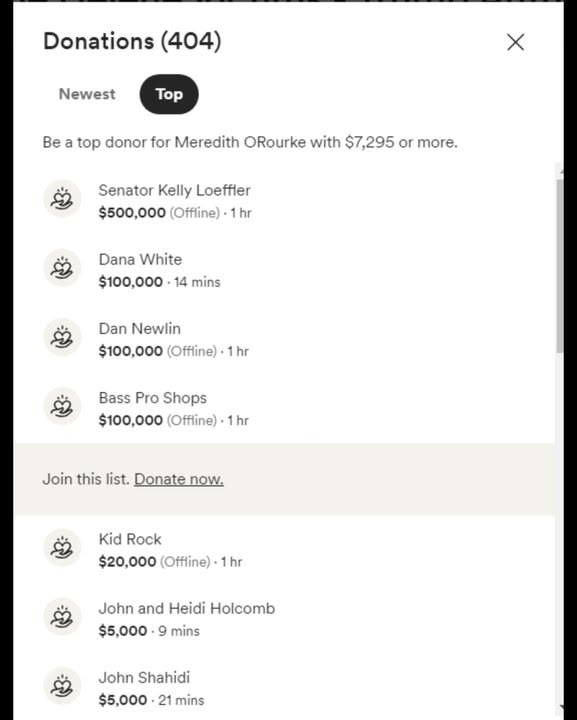
Task: Click the heart-hand icon beside Kid Rock
Action: (x=62, y=548)
